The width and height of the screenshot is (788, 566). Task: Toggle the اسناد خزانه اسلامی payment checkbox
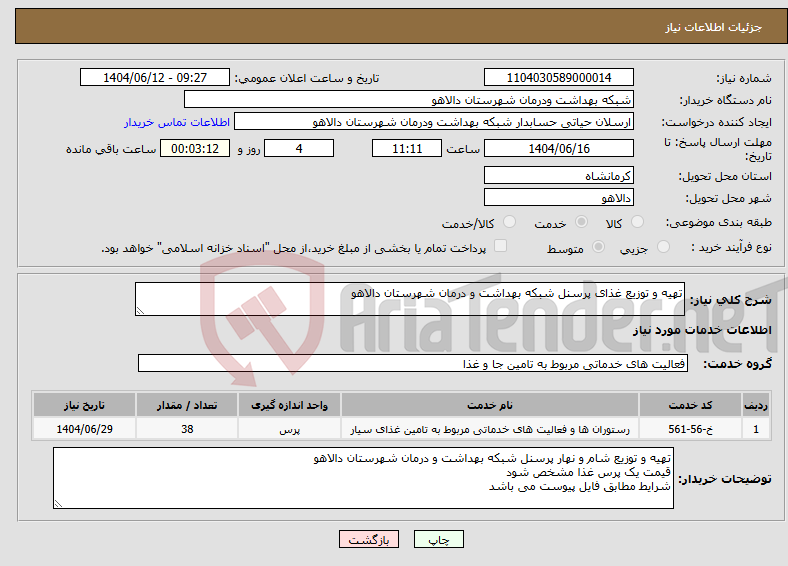point(500,245)
